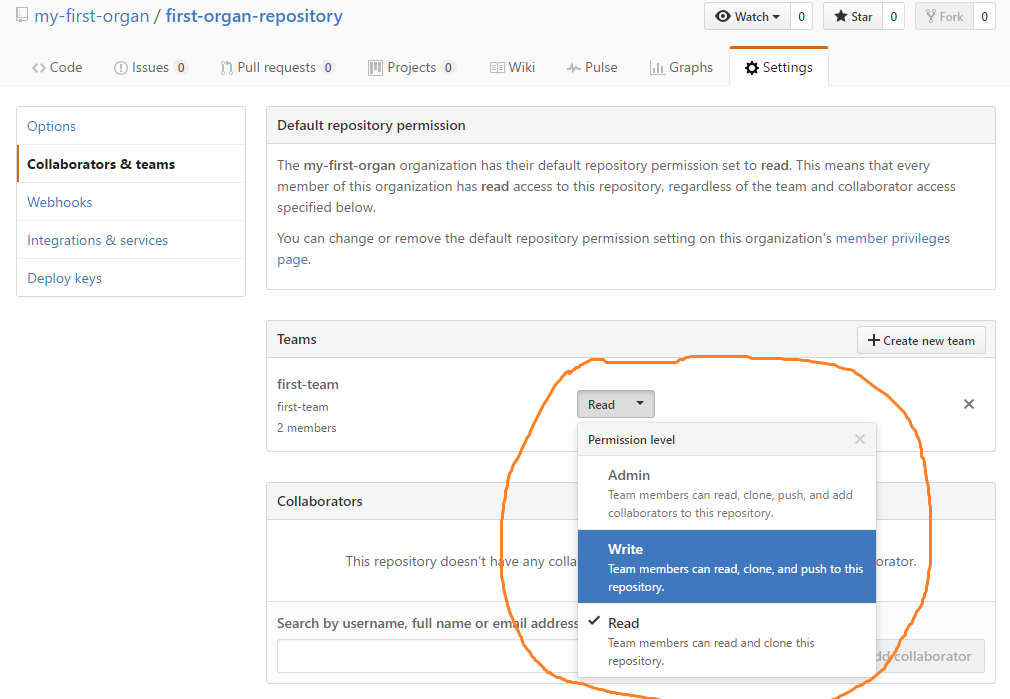The height and width of the screenshot is (699, 1010).
Task: Click the Star button
Action: pos(853,16)
